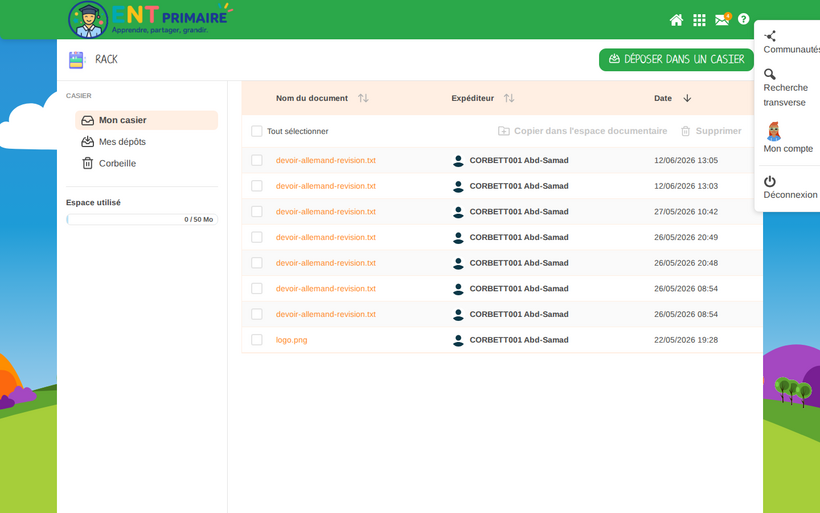Click sender avatar on the 12/06/2026 13:05 row
The image size is (820, 513).
pos(458,161)
